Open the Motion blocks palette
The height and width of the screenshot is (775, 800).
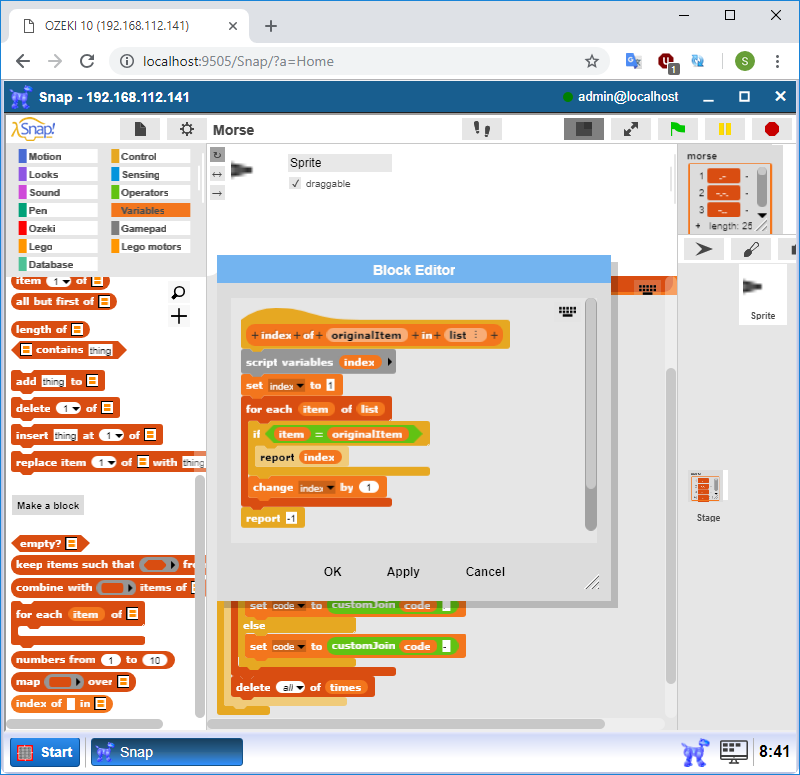(58, 156)
